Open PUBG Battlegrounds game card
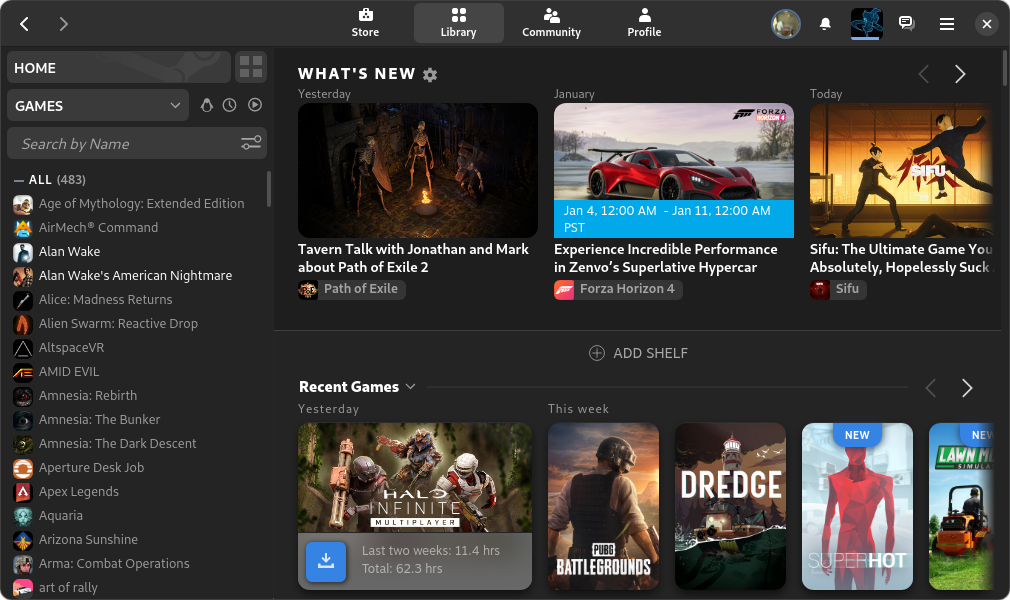Viewport: 1010px width, 600px height. [604, 506]
